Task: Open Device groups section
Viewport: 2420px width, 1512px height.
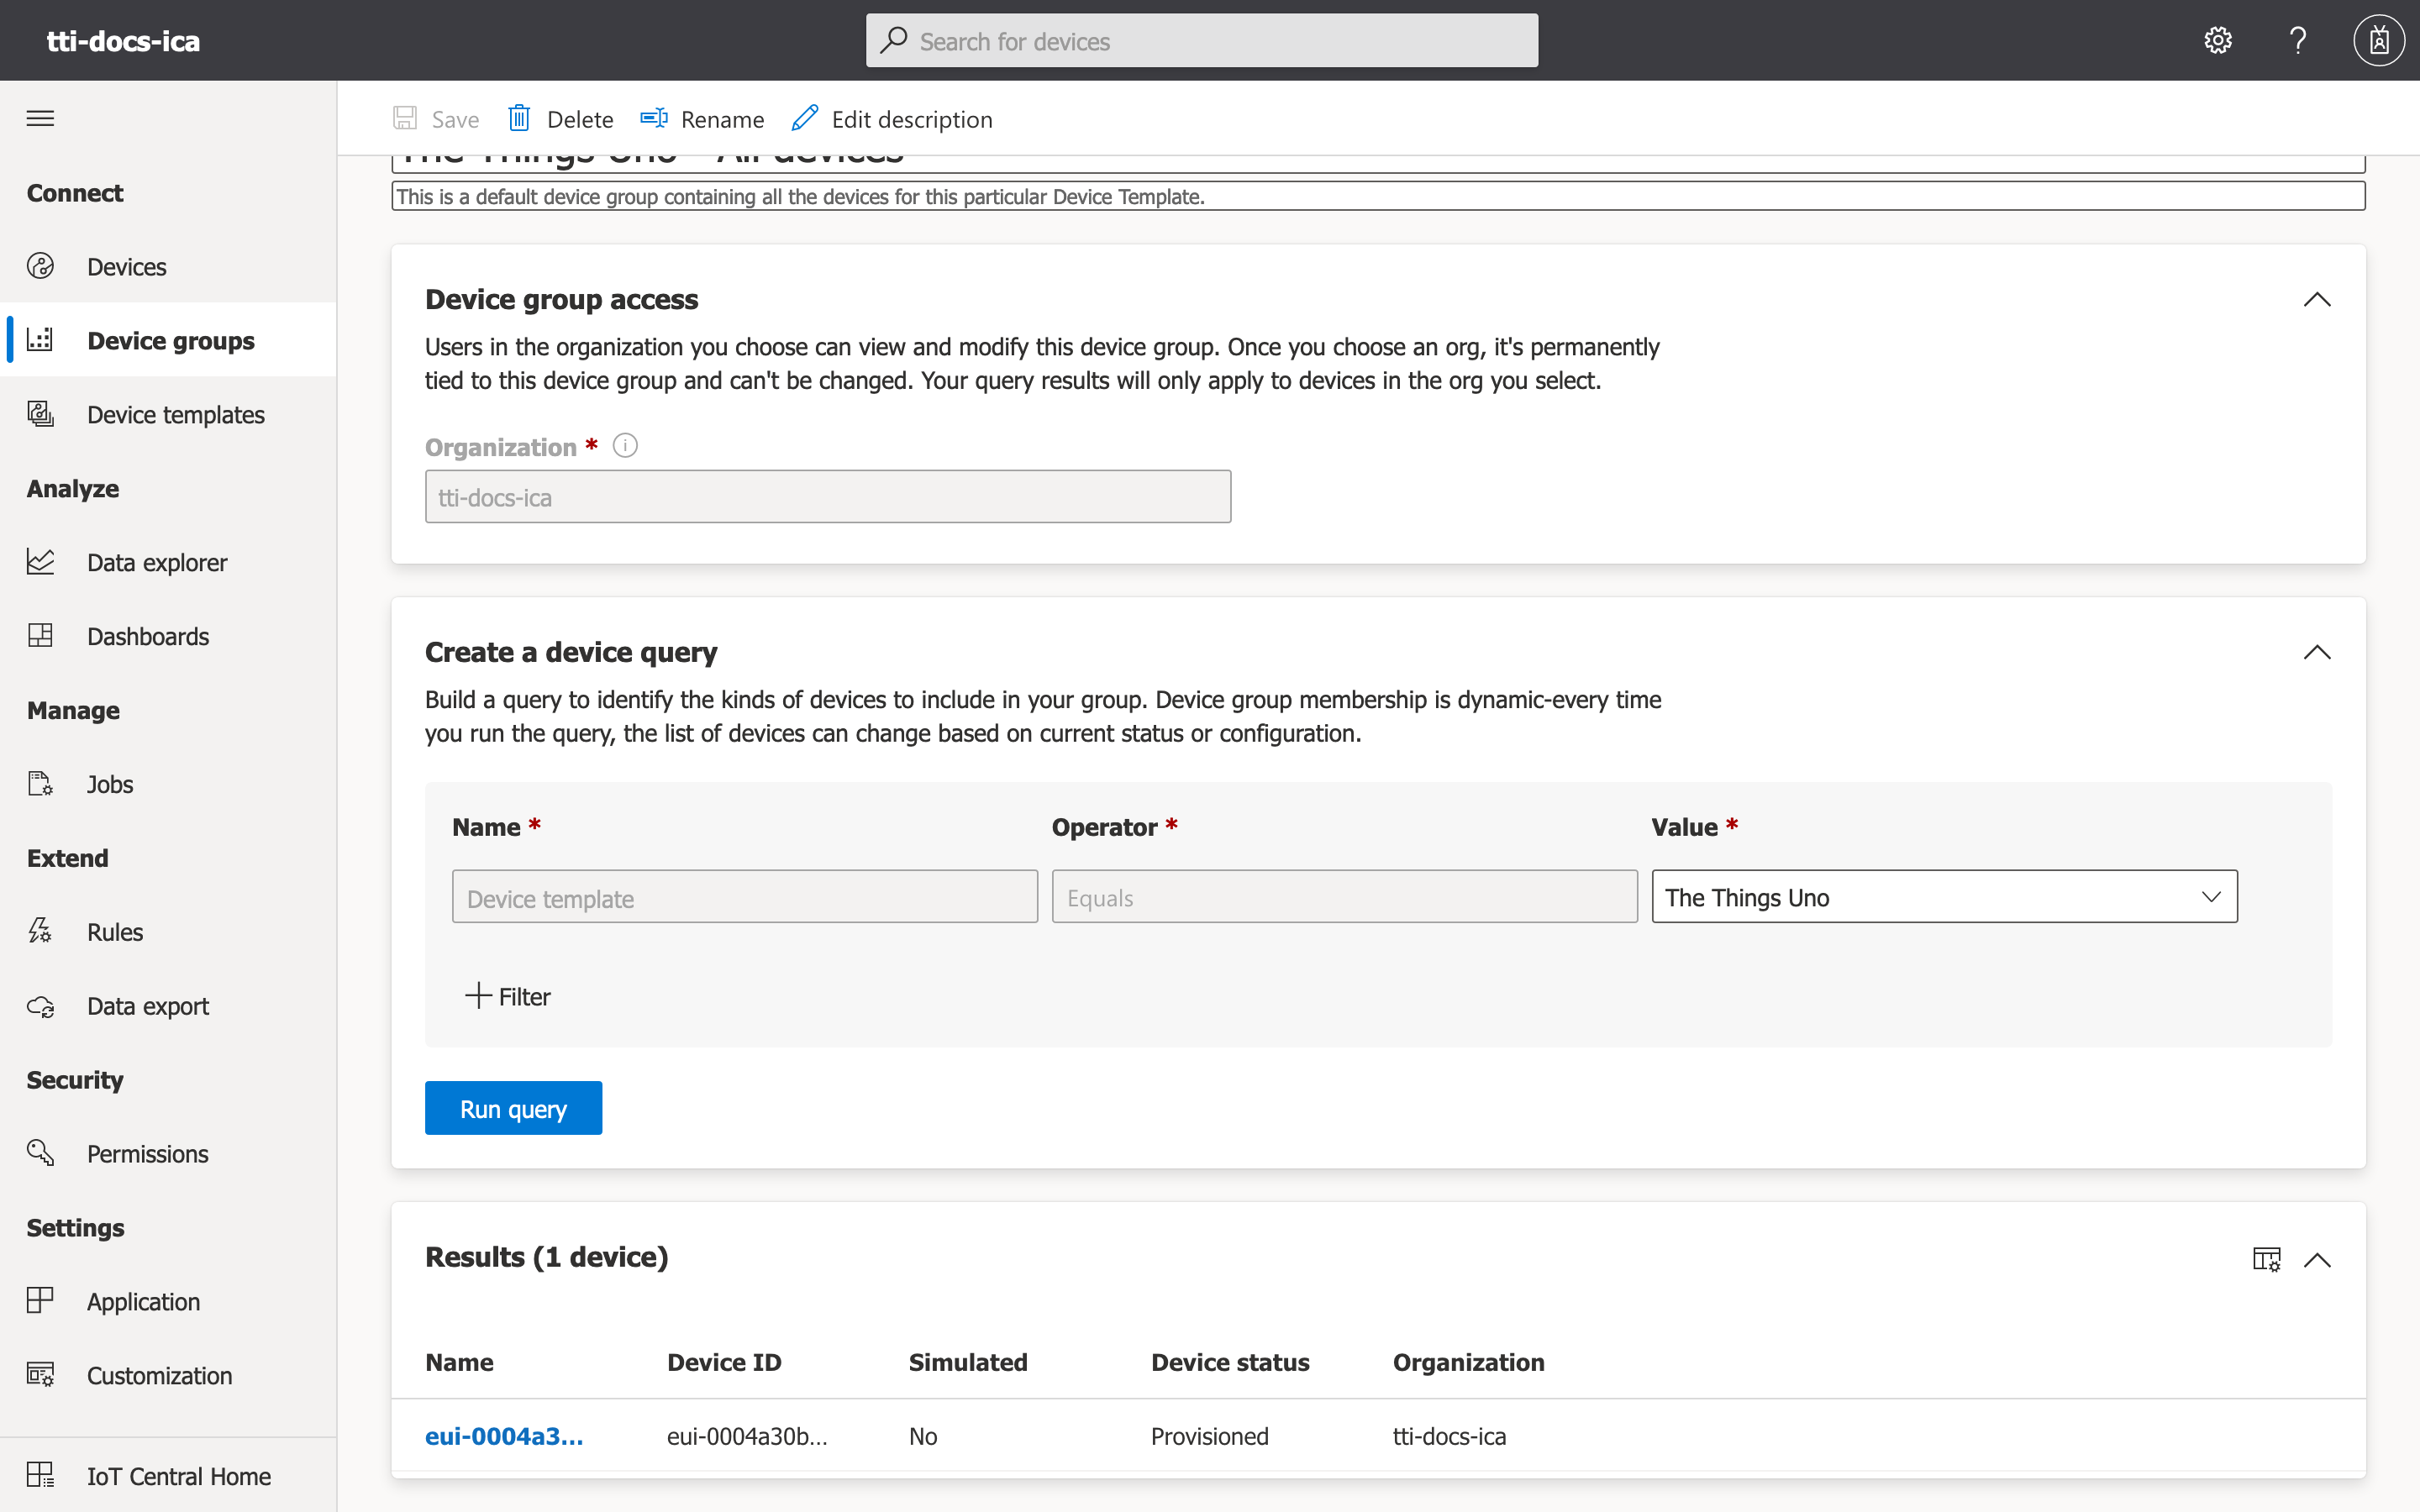Action: coord(171,339)
